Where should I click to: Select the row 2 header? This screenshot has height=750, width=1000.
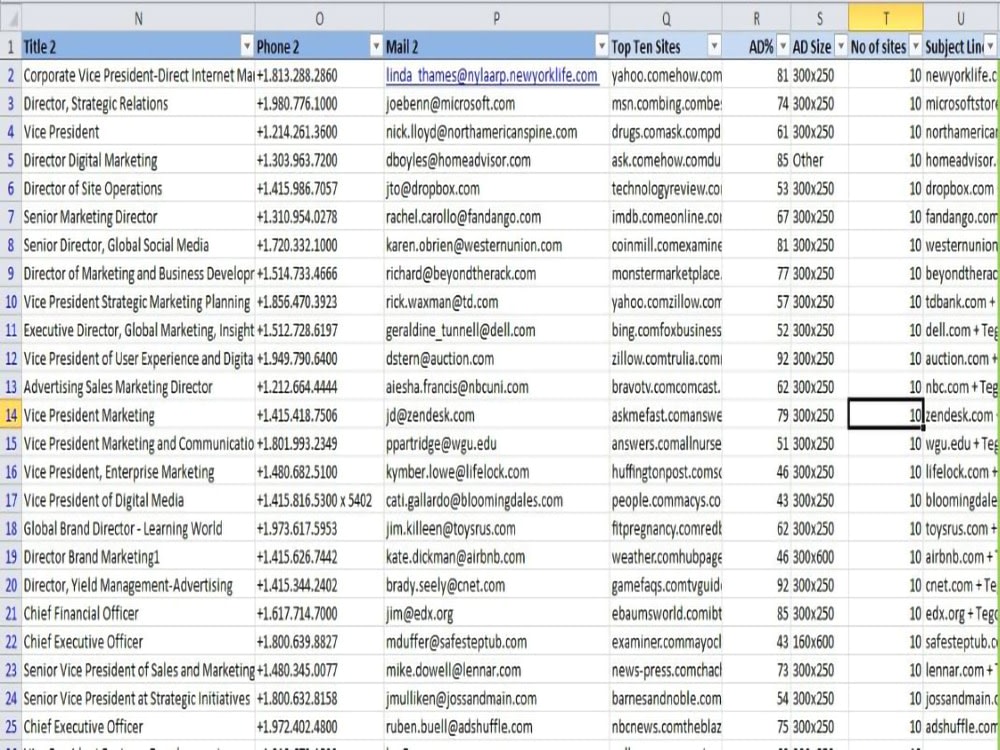(x=13, y=75)
